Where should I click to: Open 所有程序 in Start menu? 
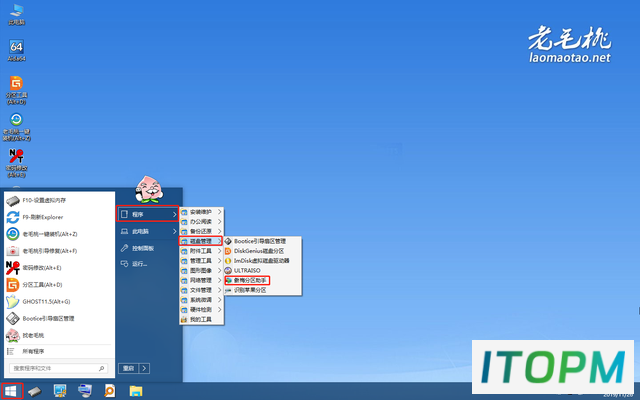(x=59, y=351)
